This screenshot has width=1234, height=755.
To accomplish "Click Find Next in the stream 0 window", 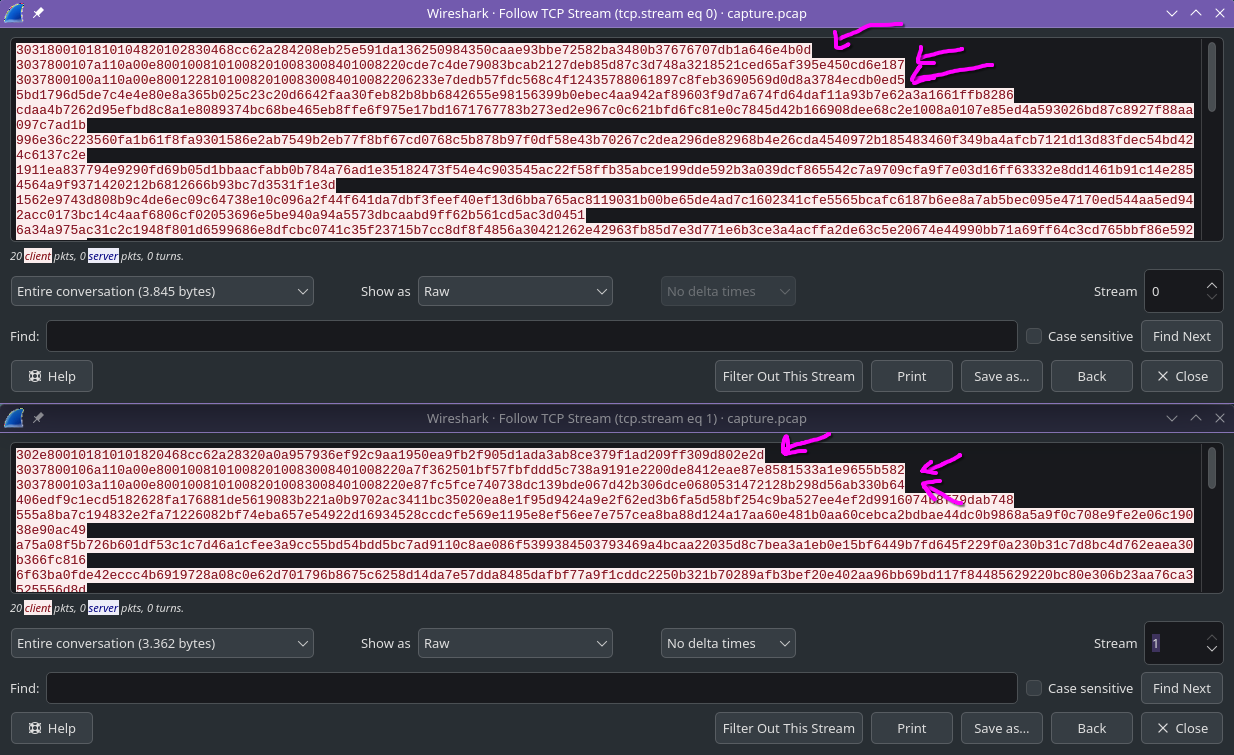I will click(x=1181, y=336).
